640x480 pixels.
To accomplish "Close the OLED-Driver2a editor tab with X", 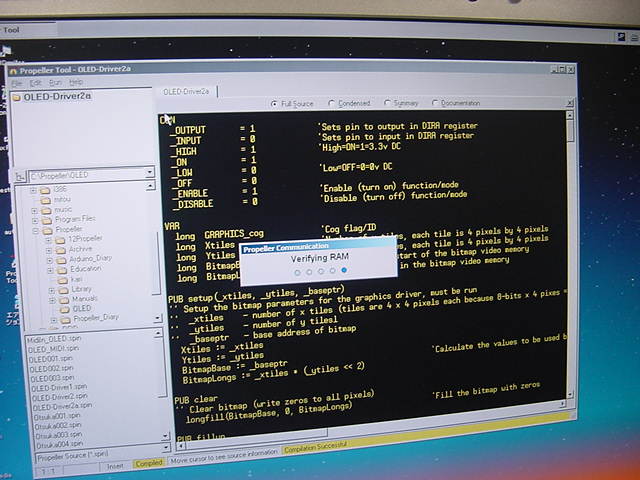I will (x=570, y=103).
